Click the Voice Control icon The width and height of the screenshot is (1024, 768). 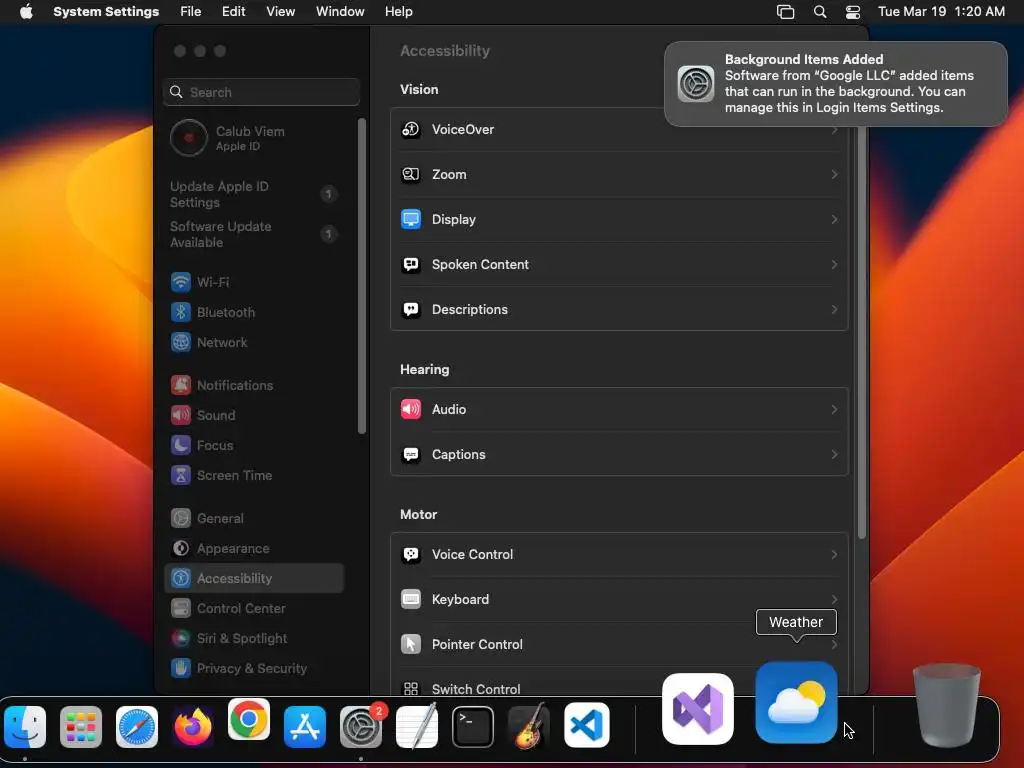click(x=410, y=554)
